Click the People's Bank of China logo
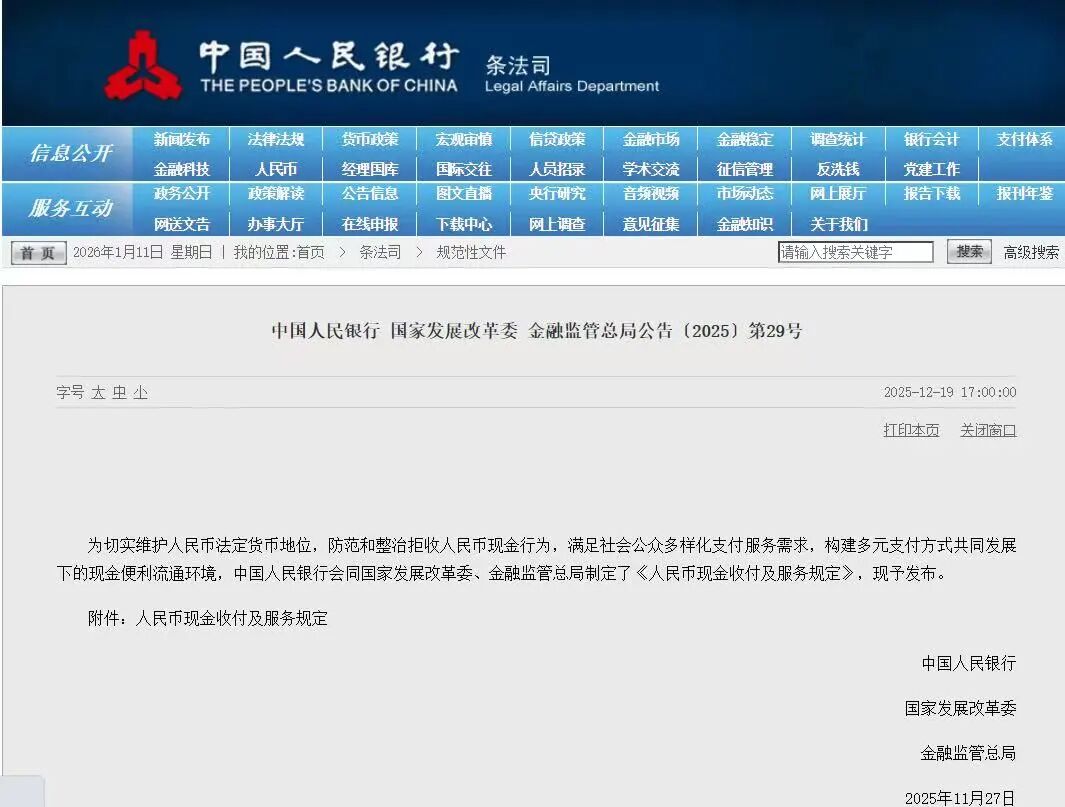 (148, 62)
